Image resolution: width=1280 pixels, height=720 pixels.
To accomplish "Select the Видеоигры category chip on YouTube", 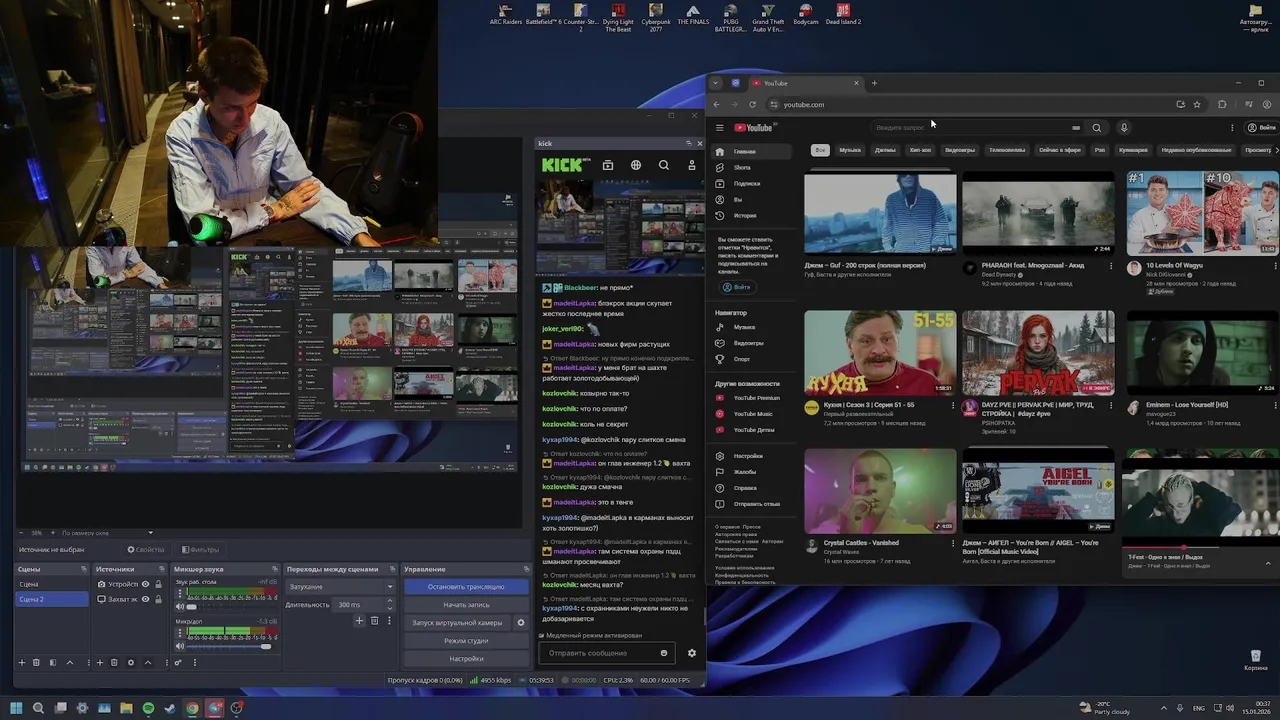I will point(960,150).
